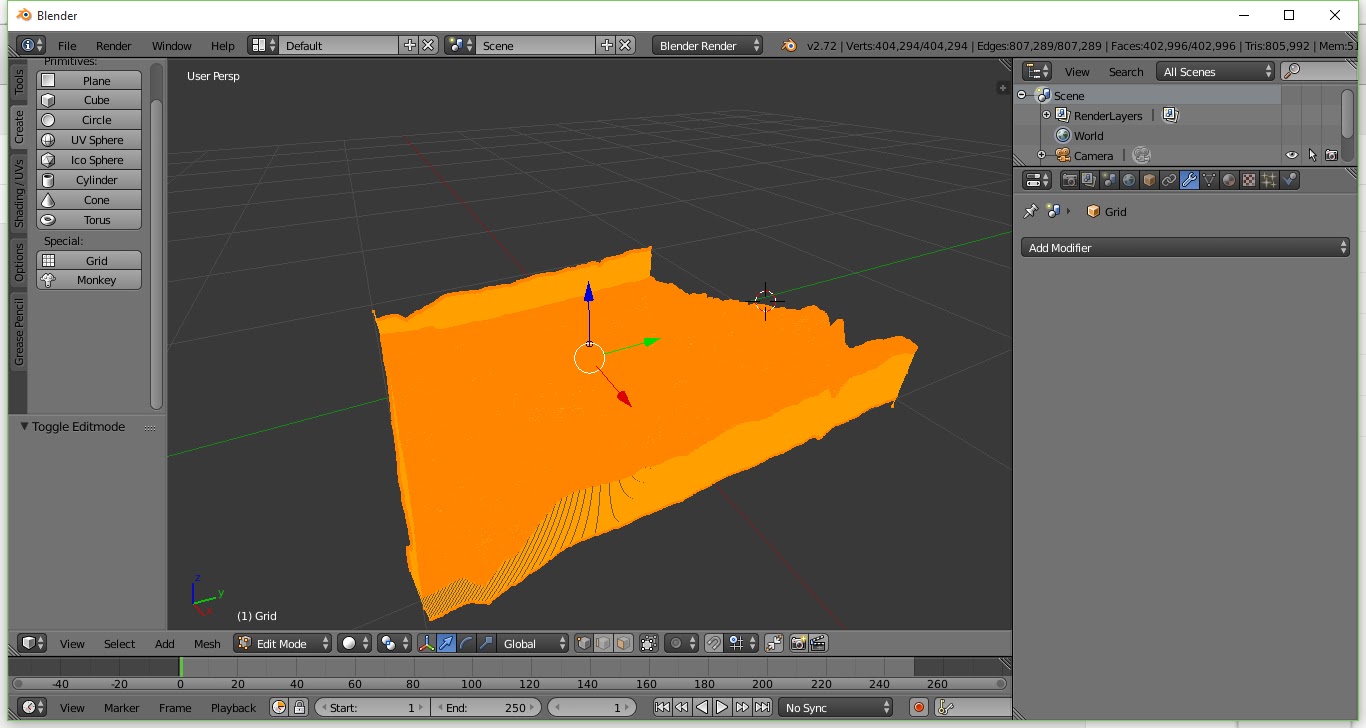Click the keying set key icon in timeline
Screen dimensions: 1366x728
[x=945, y=707]
